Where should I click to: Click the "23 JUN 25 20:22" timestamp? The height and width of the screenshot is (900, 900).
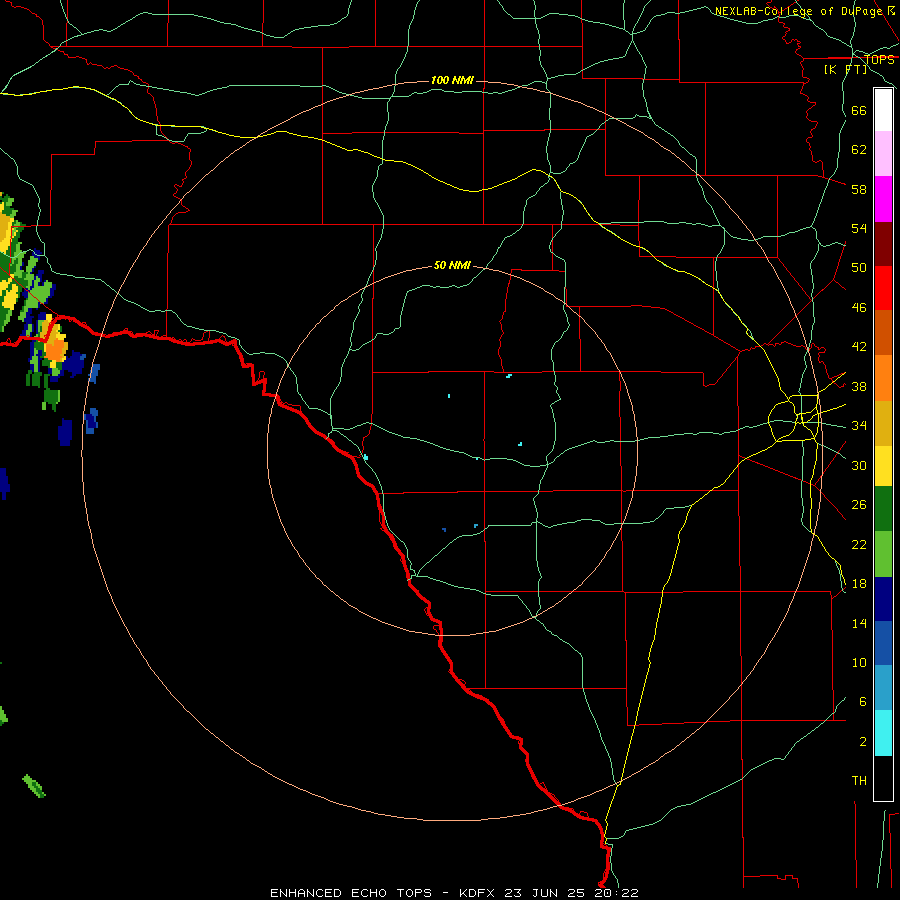click(x=571, y=893)
